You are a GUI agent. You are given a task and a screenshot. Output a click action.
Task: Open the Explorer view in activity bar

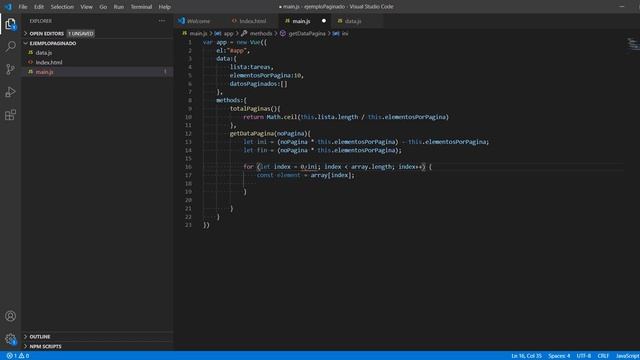(10, 24)
